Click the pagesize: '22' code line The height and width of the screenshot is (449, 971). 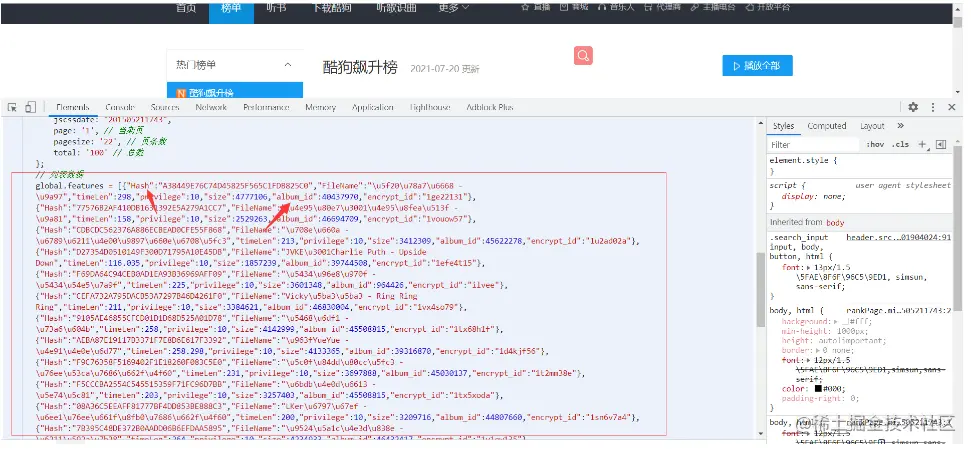111,142
